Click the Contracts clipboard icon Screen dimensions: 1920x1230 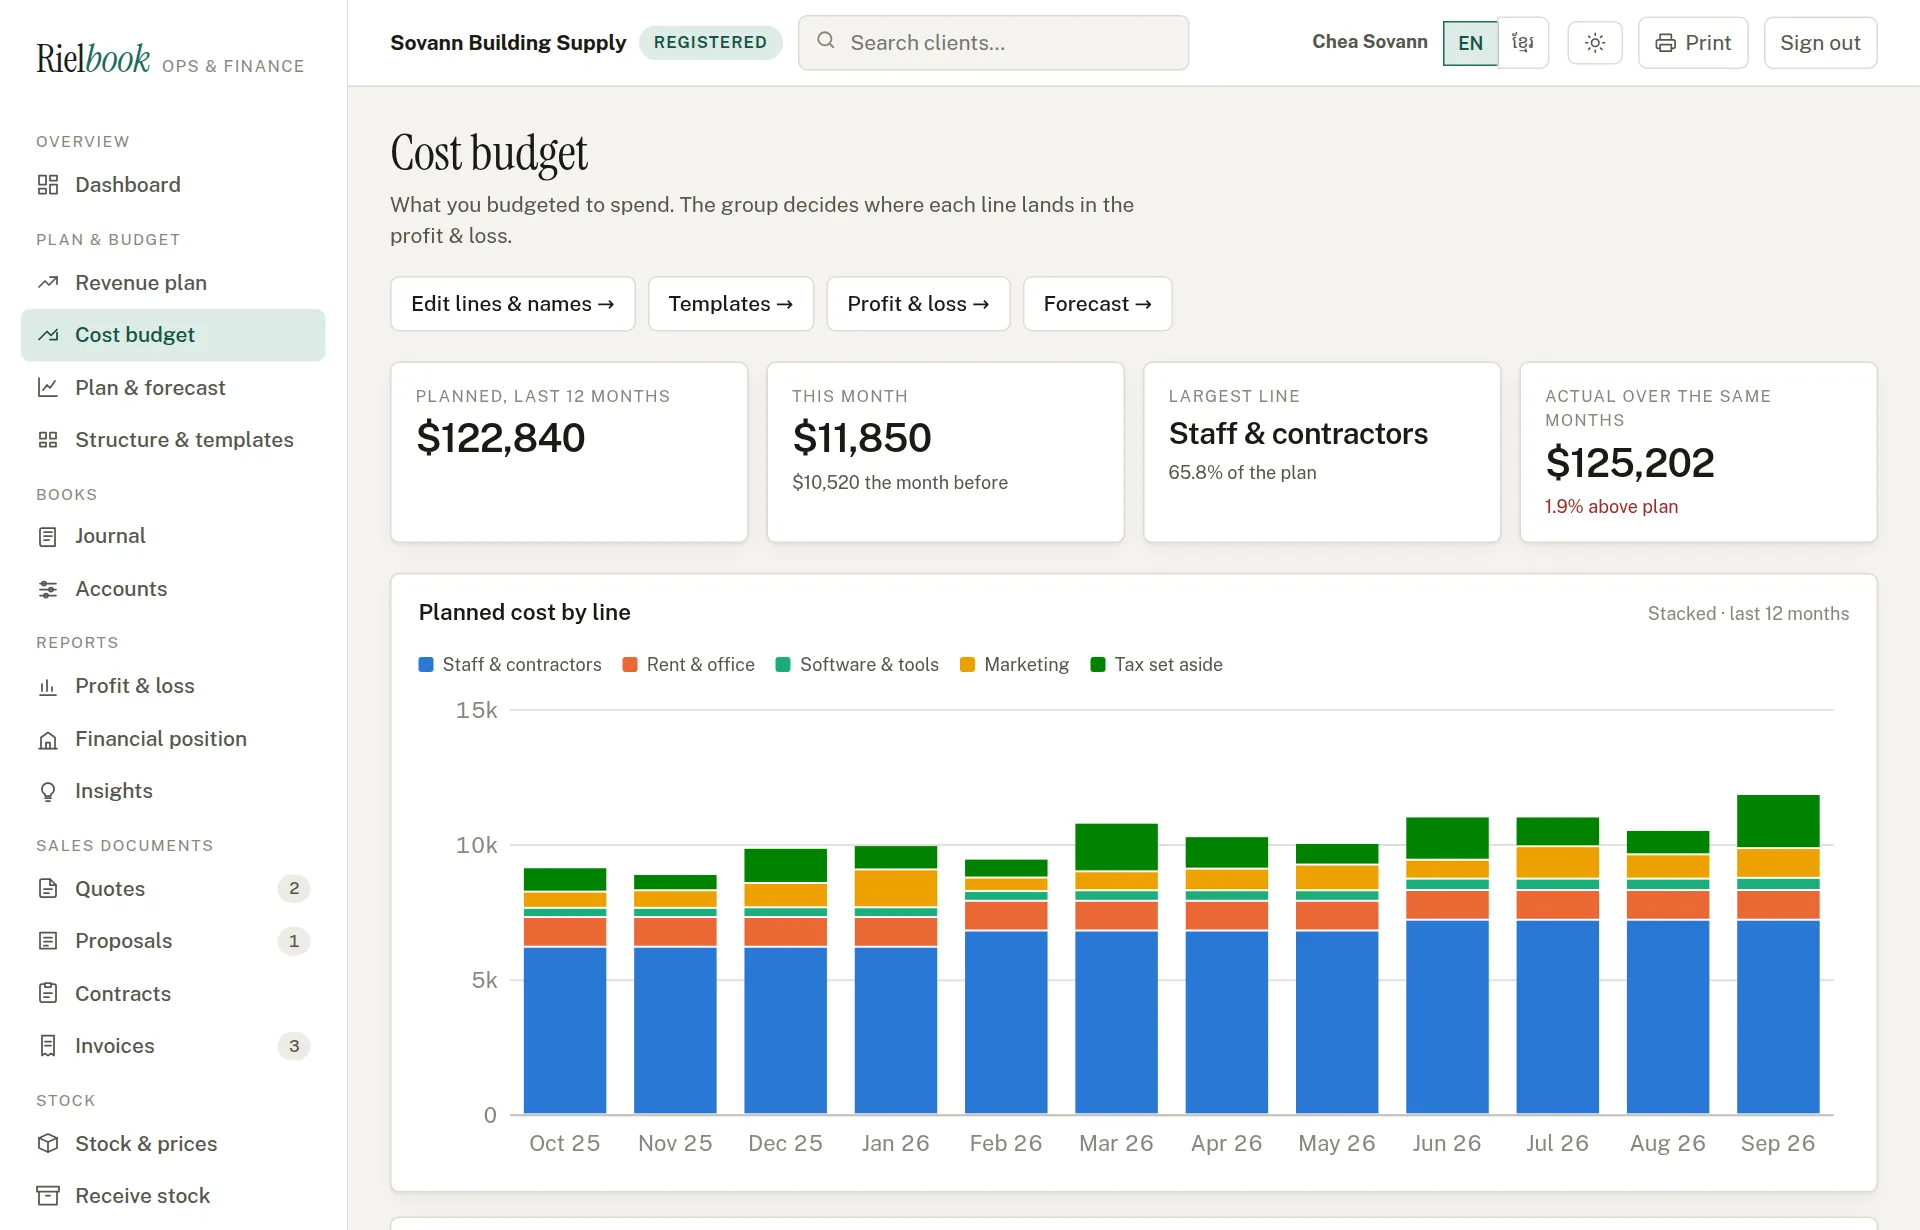(x=48, y=994)
